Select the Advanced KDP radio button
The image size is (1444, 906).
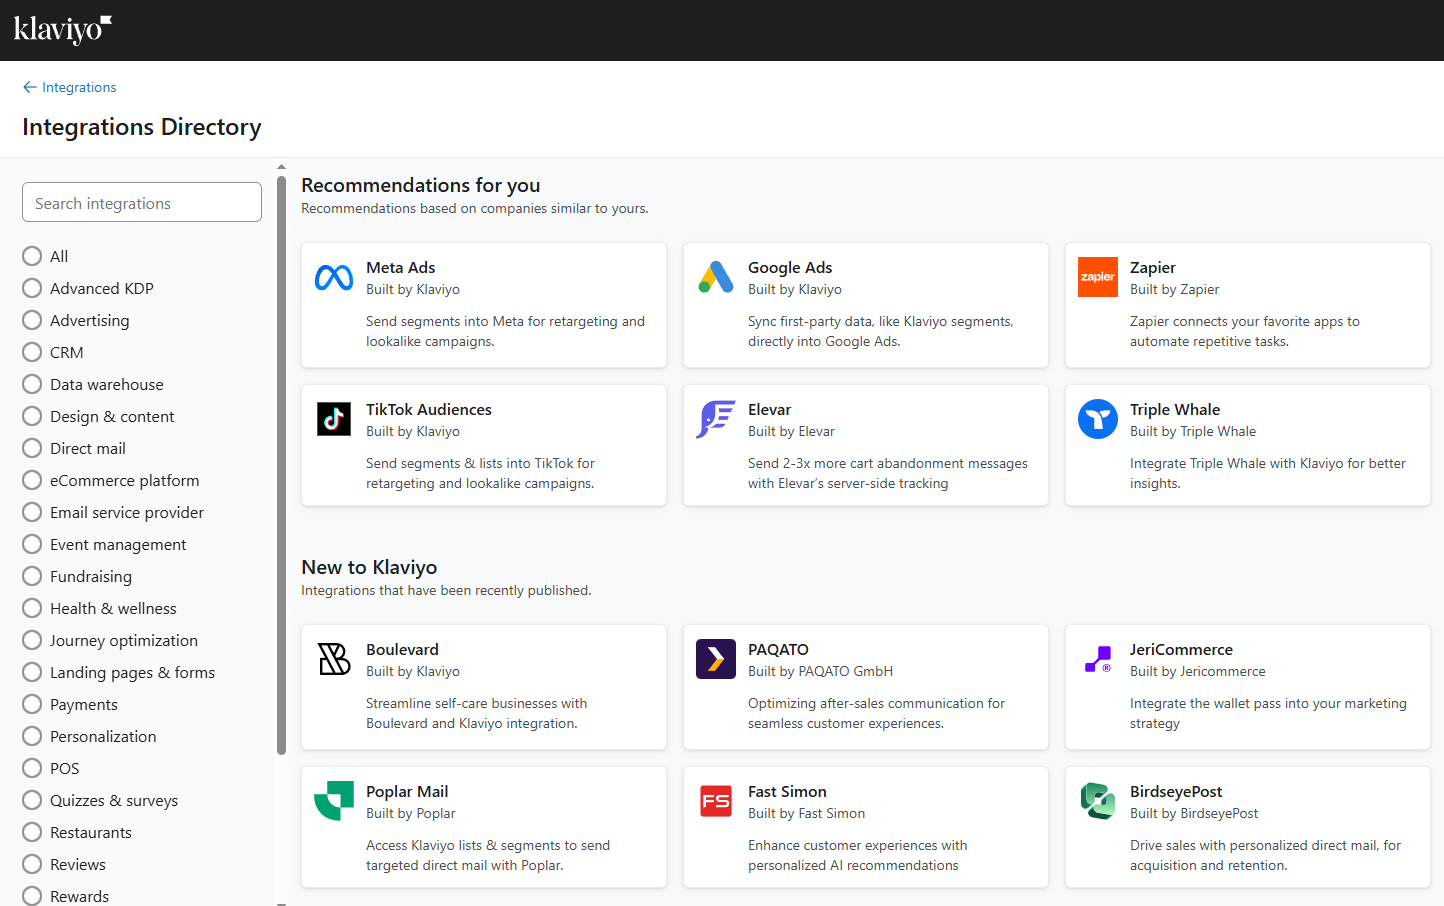point(32,288)
